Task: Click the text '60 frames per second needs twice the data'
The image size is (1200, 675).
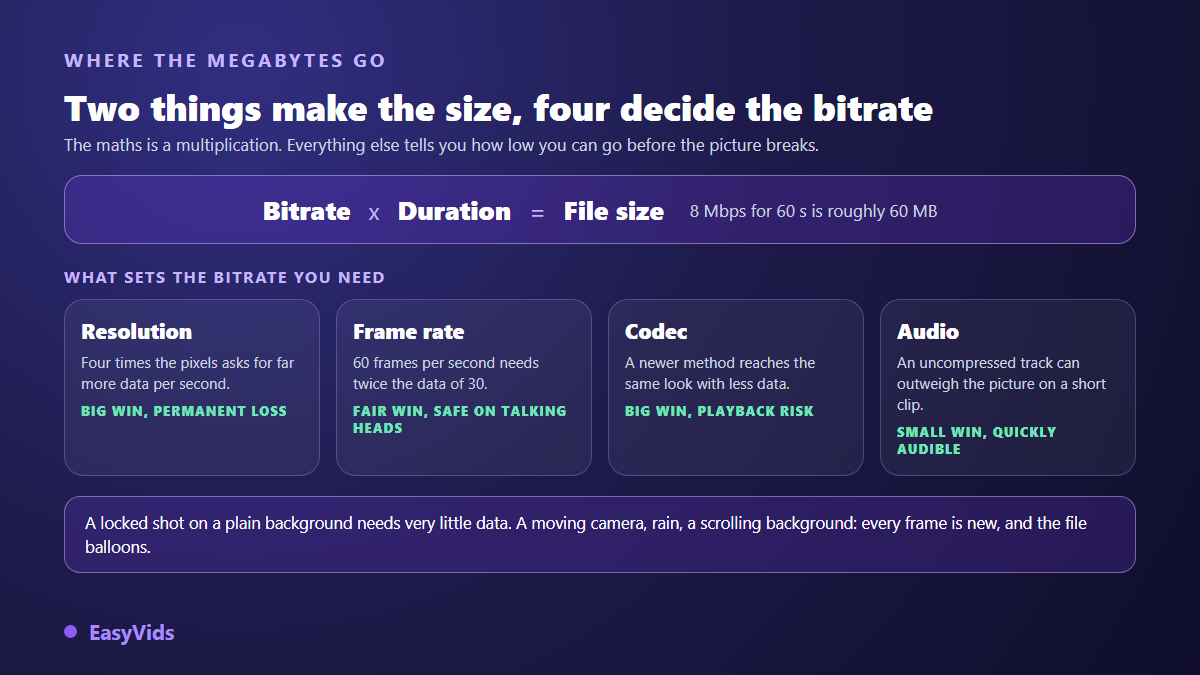Action: click(x=446, y=373)
